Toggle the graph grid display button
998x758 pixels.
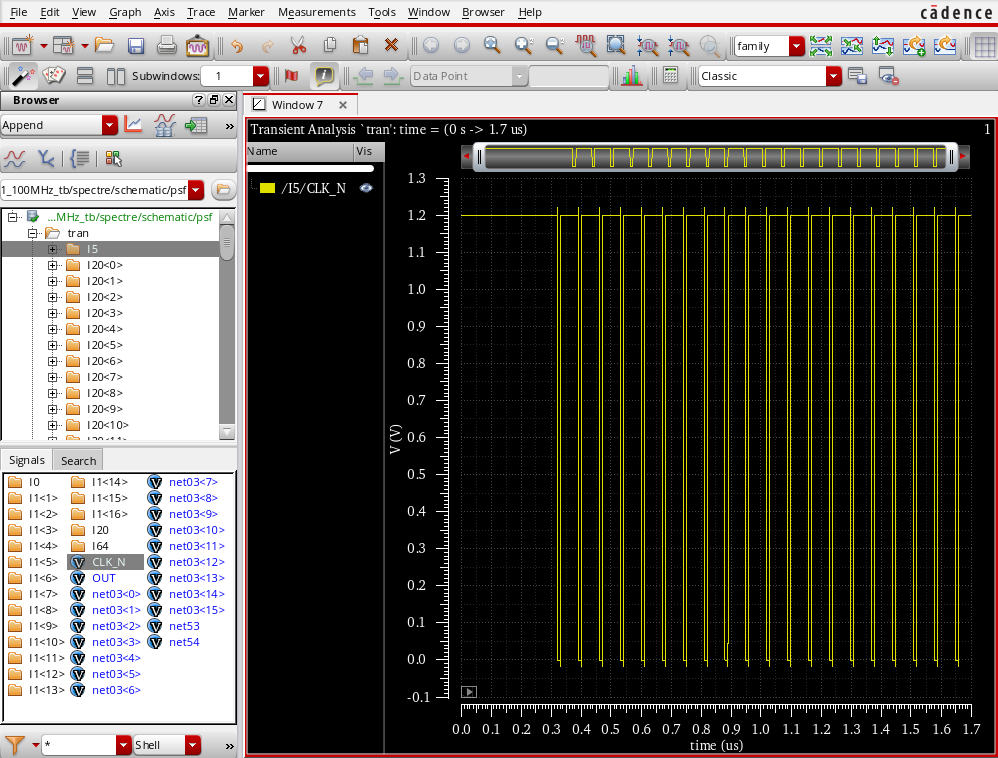tap(985, 46)
